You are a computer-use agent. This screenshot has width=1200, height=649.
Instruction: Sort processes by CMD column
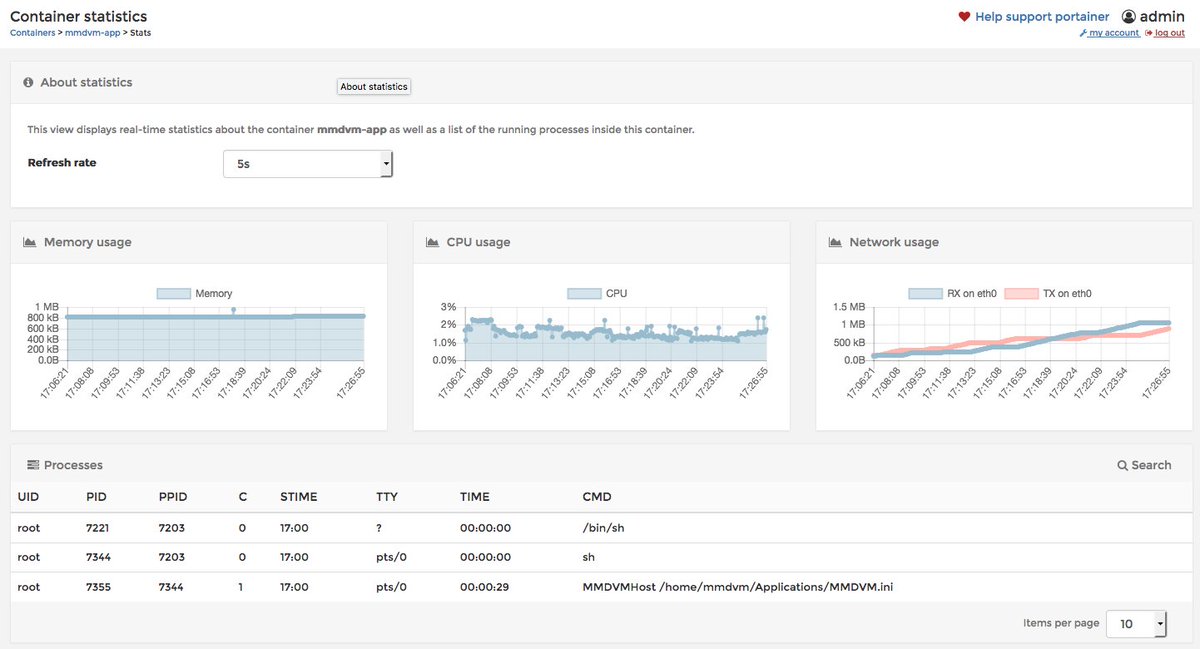point(597,496)
